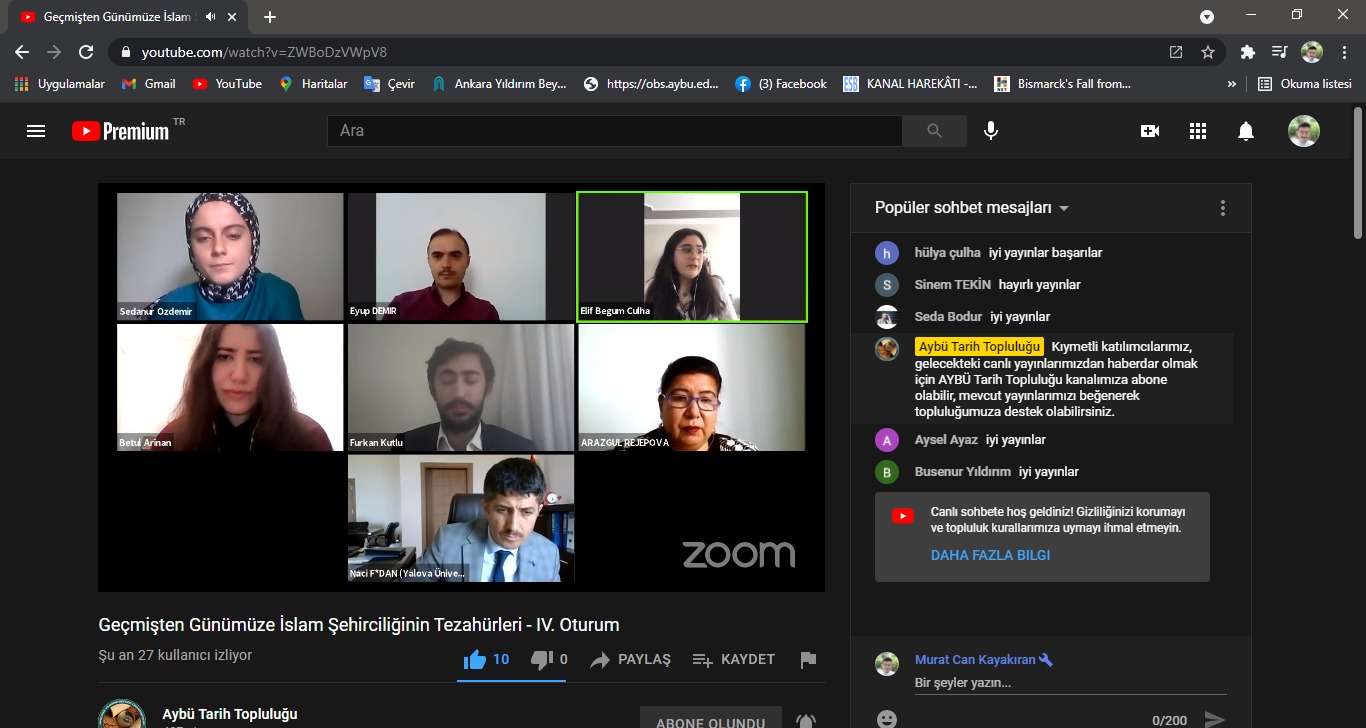Toggle the dislike button

tap(549, 660)
